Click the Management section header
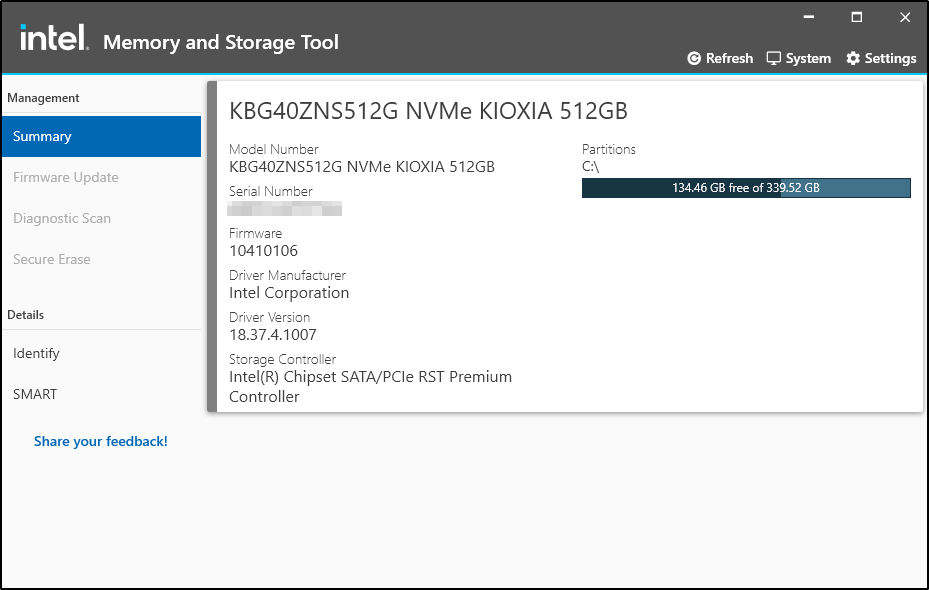This screenshot has width=929, height=590. click(x=43, y=98)
